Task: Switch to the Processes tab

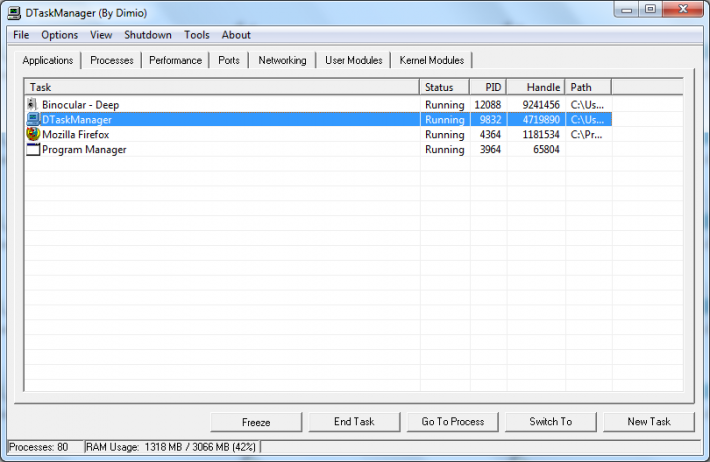Action: (x=112, y=60)
